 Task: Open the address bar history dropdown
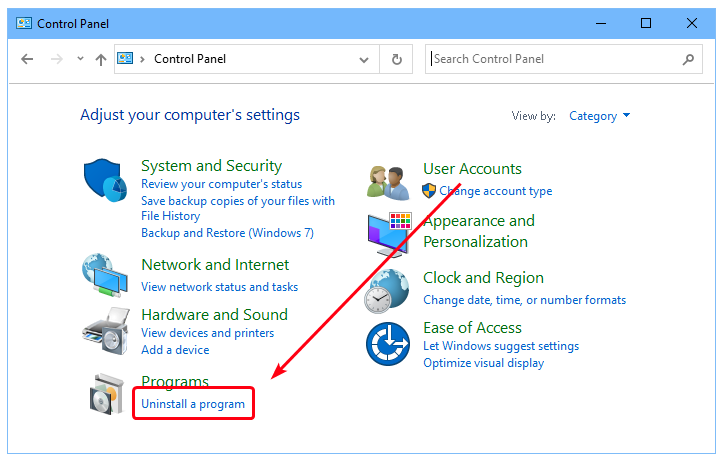(364, 59)
